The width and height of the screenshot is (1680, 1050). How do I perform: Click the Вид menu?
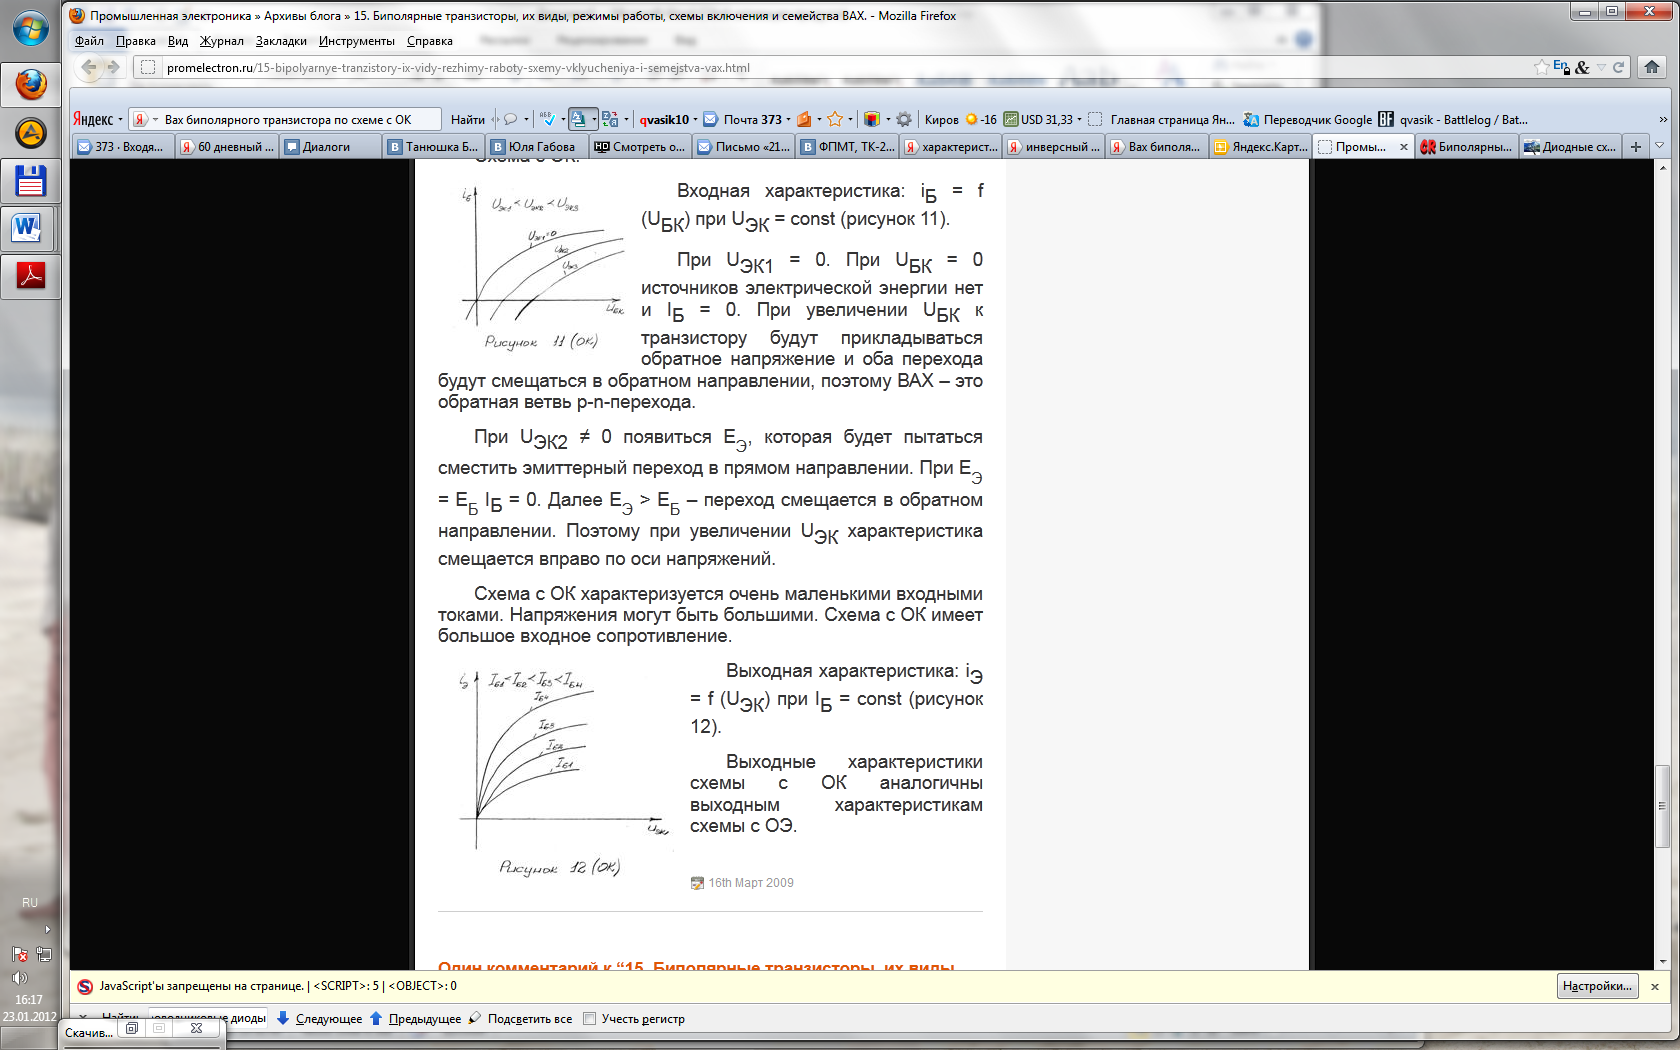tap(178, 41)
